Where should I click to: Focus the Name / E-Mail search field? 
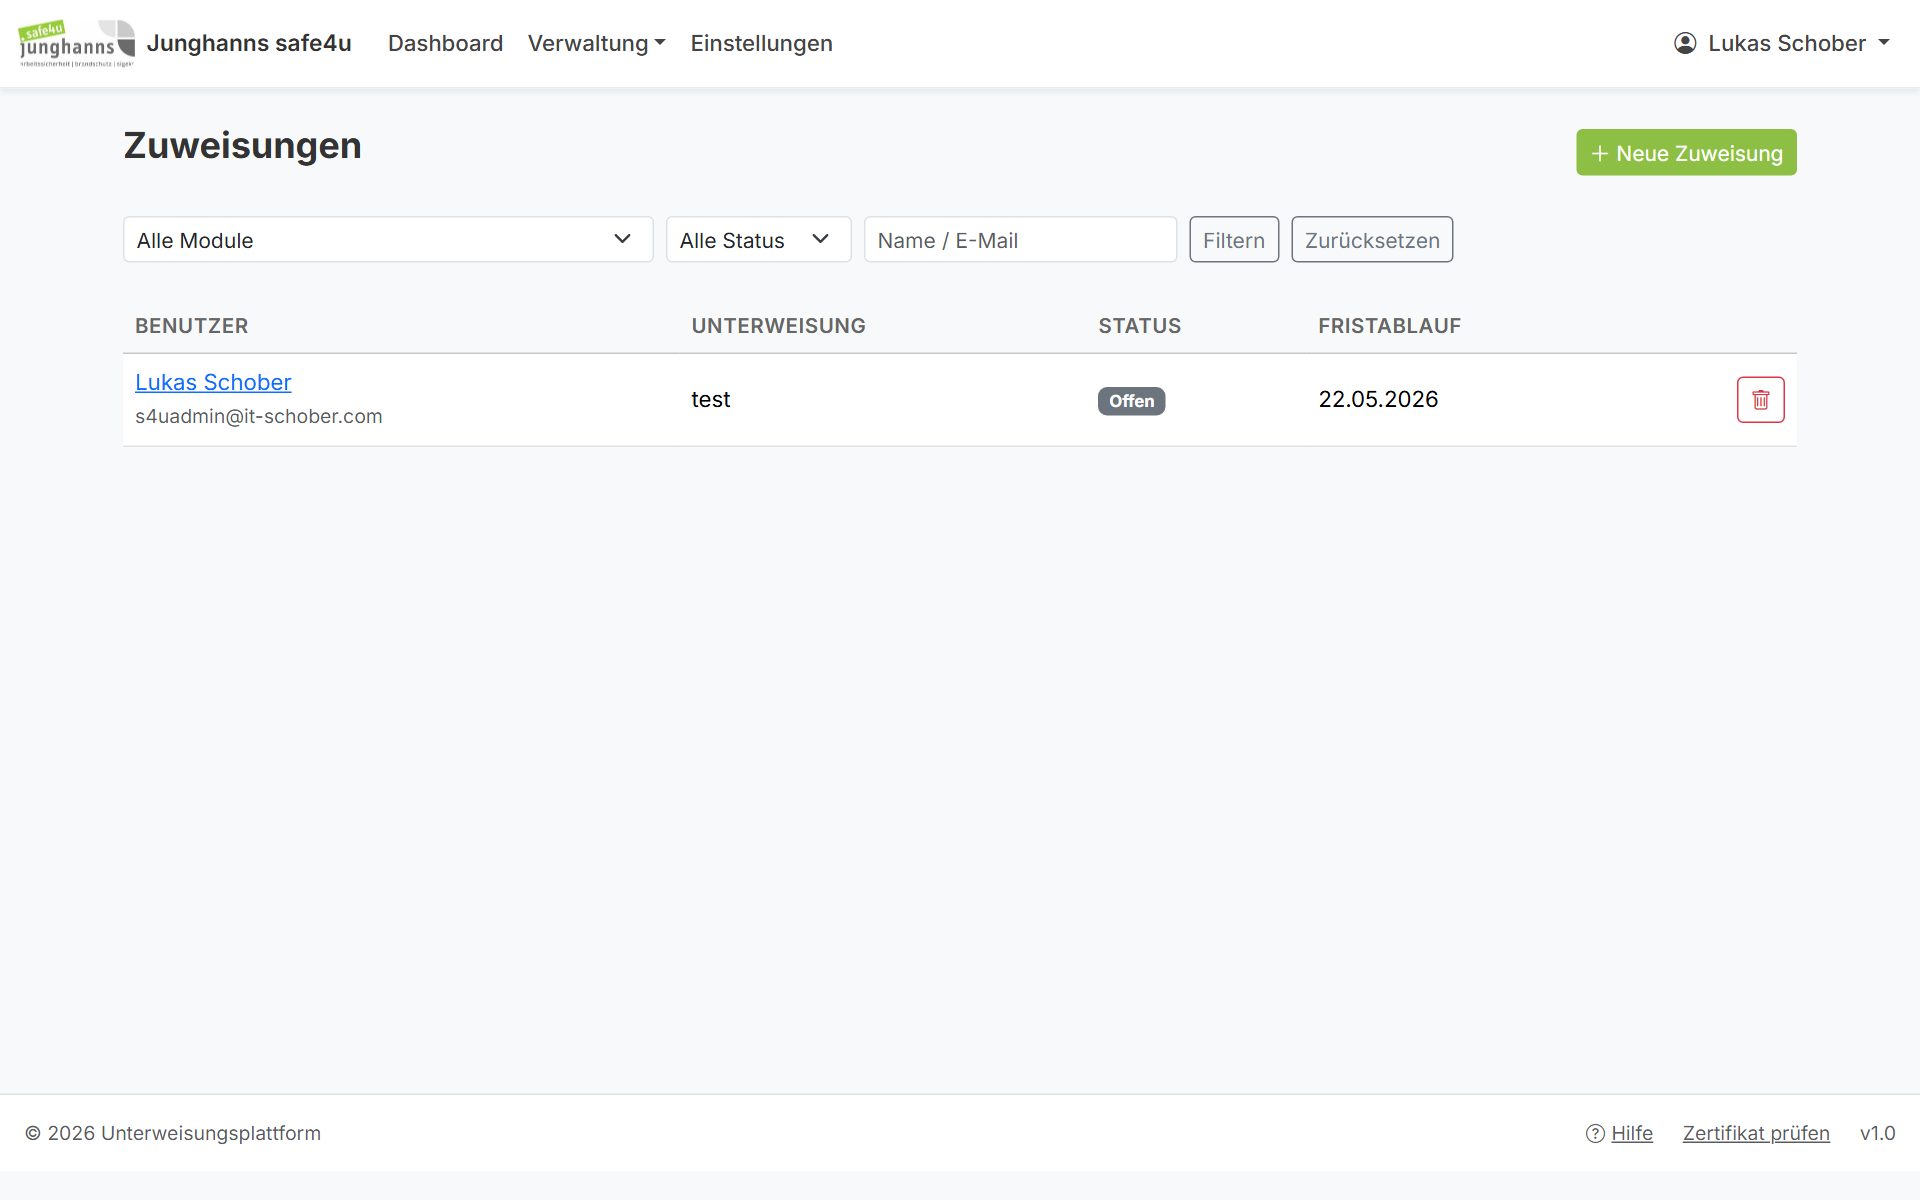click(1020, 240)
